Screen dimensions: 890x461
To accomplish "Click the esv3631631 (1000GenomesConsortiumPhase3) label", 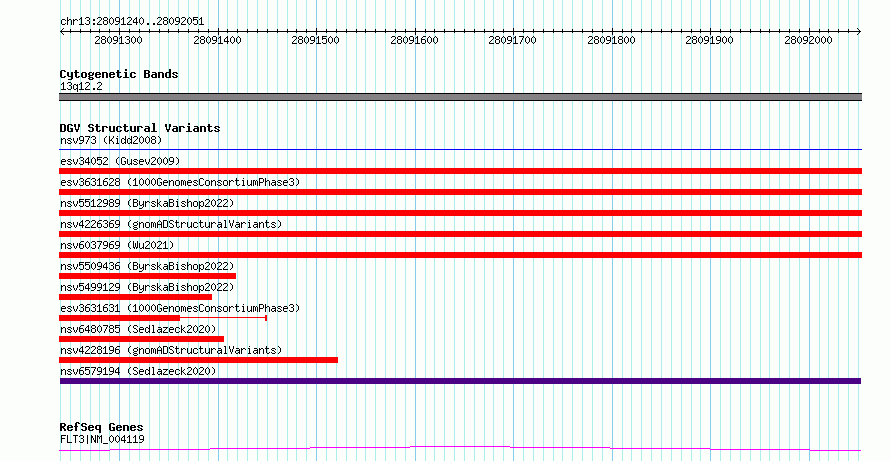I will [x=180, y=308].
